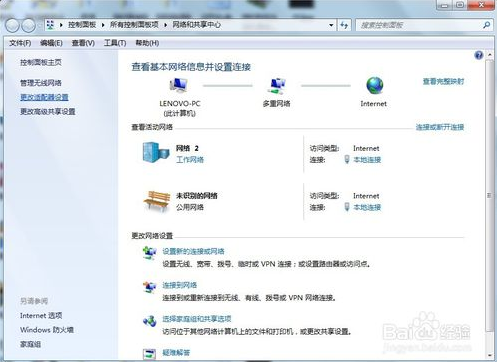Click the vertical scrollbar thumb
Screen dimensions: 497x362
[489, 195]
